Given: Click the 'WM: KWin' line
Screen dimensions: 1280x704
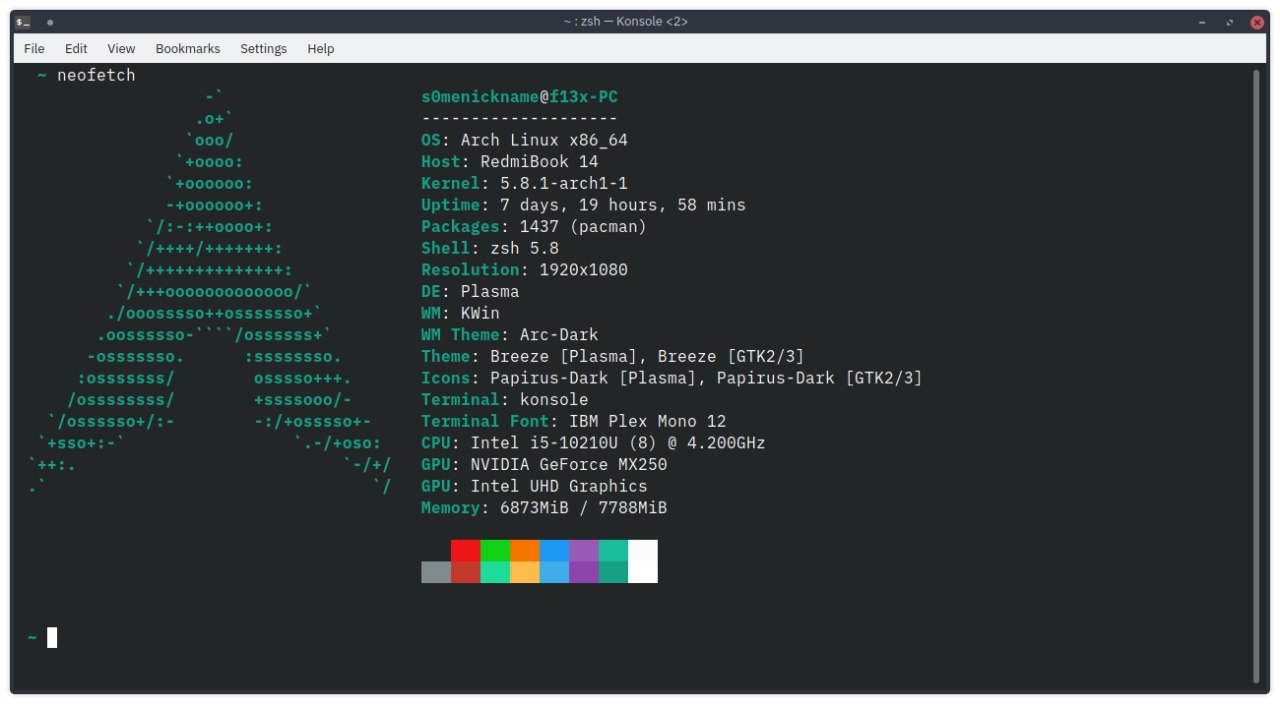Looking at the screenshot, I should [460, 313].
